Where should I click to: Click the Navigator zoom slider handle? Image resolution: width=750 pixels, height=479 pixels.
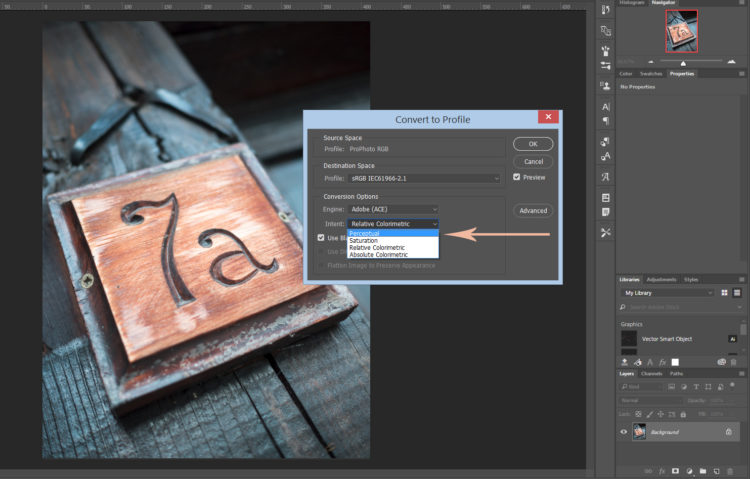(683, 62)
